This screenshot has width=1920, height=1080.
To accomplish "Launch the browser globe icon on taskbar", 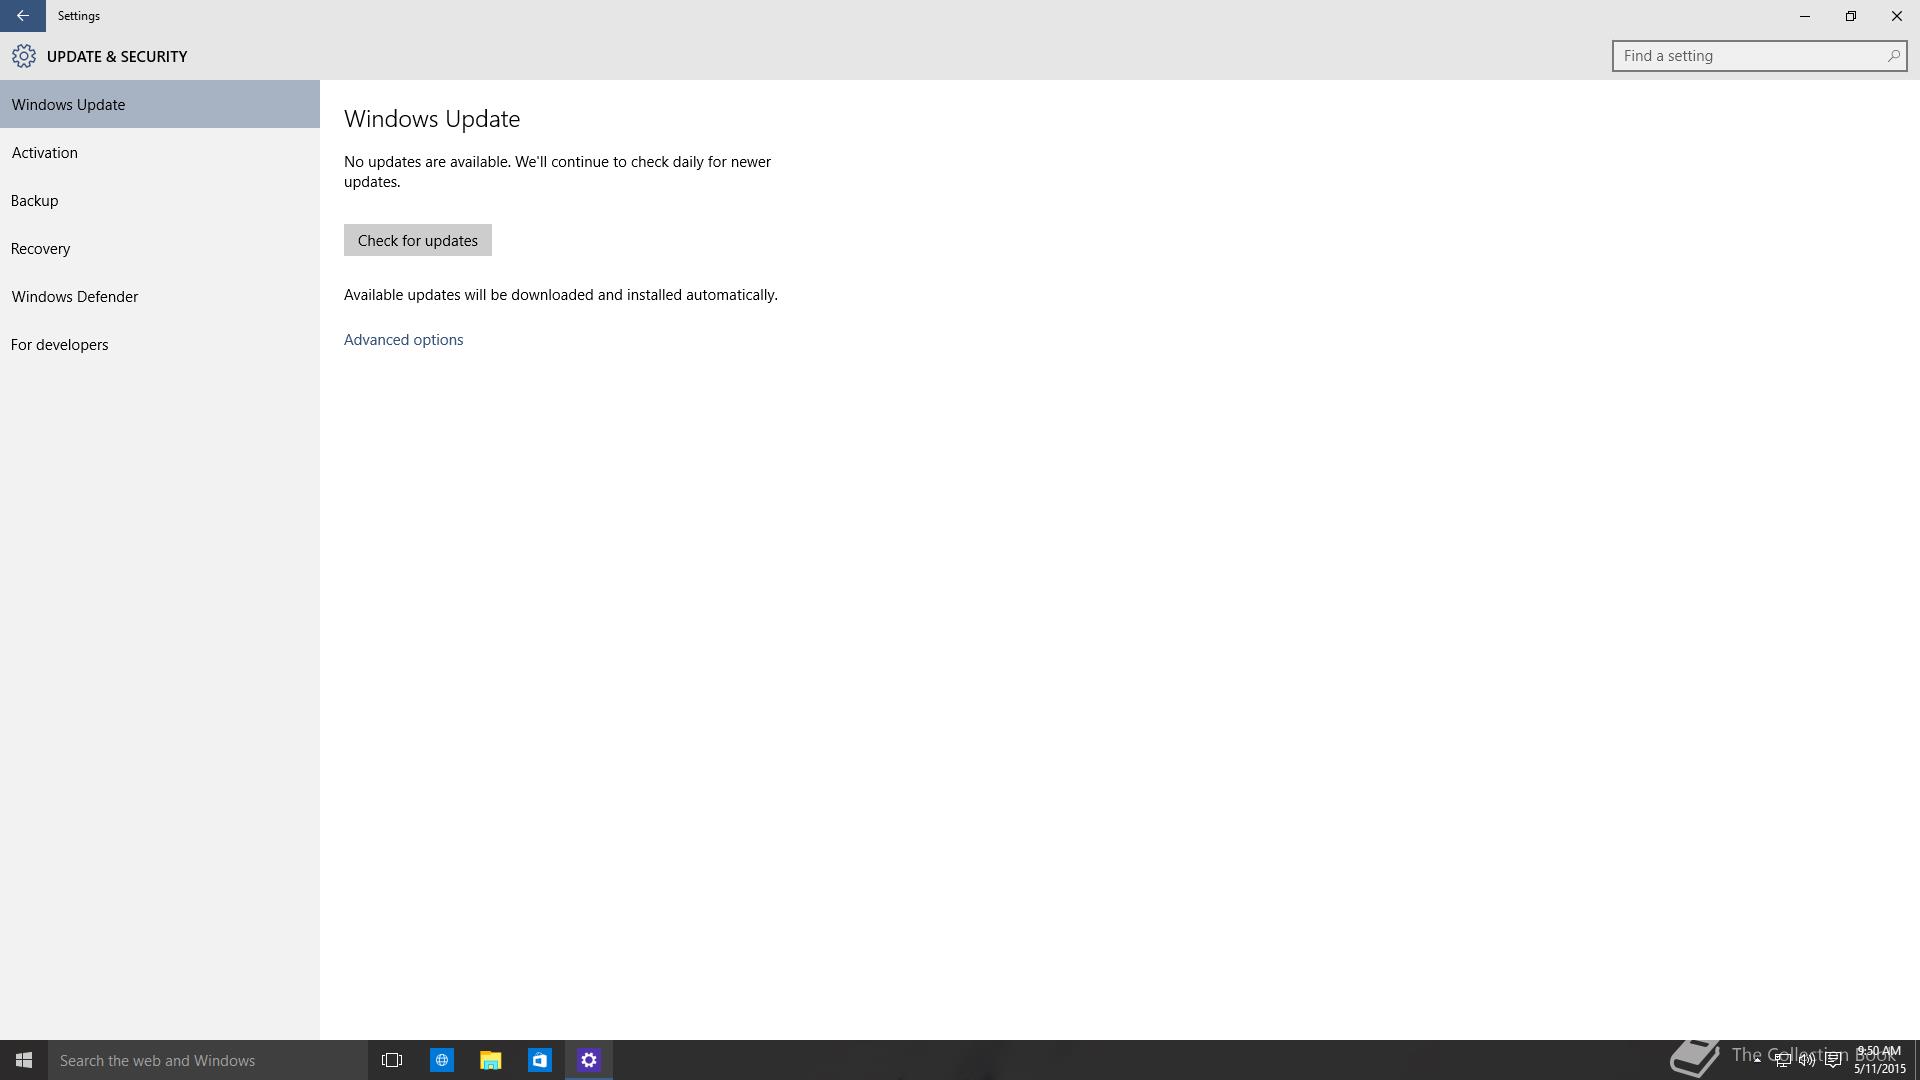I will 441,1060.
